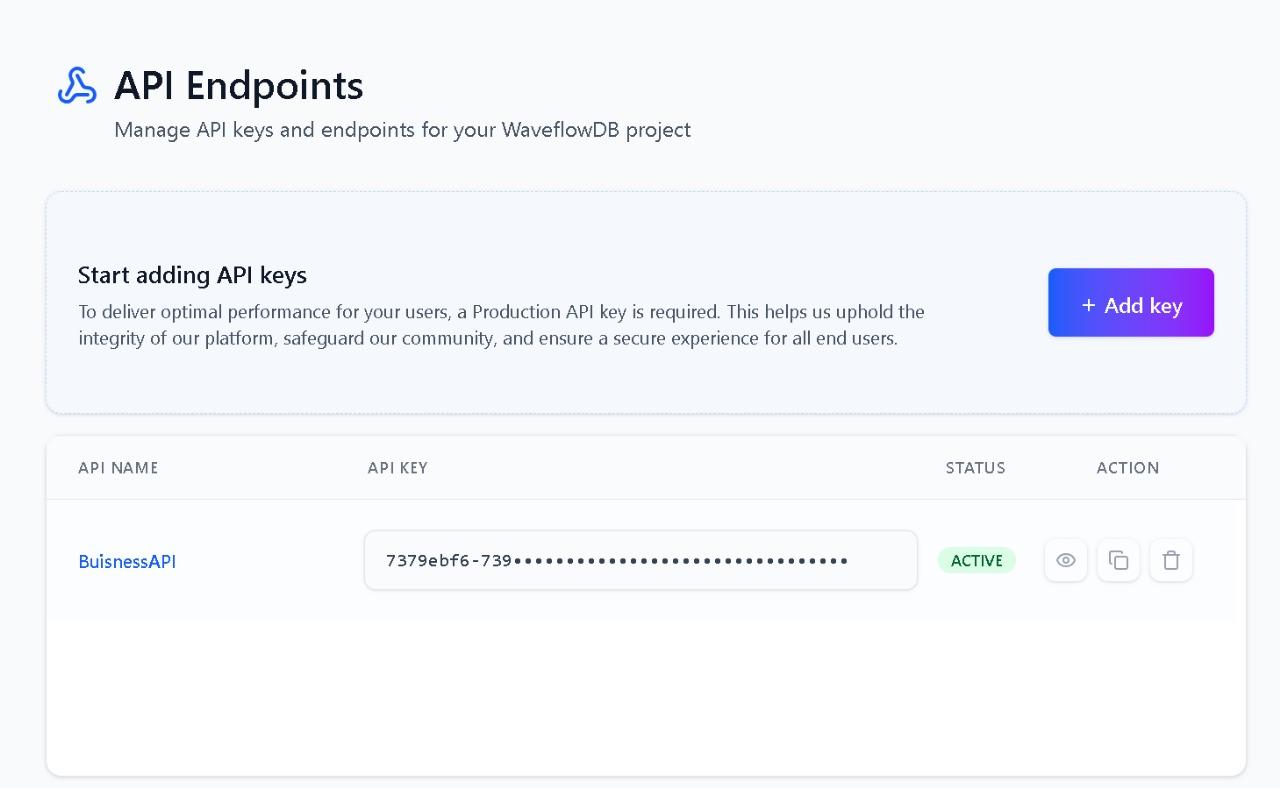Click the Production API key description paragraph
1280x788 pixels.
click(500, 325)
